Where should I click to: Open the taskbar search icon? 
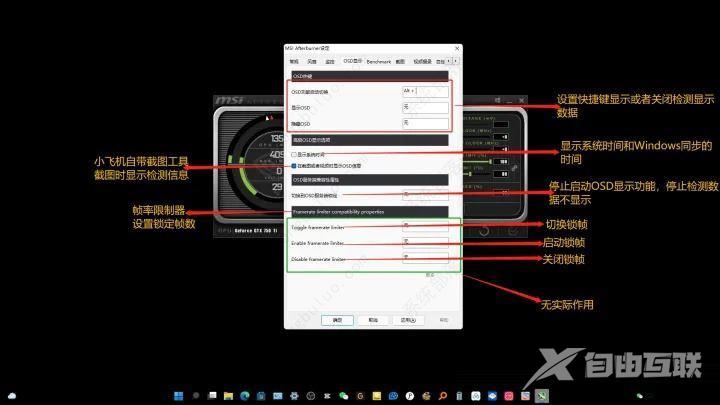click(x=196, y=396)
